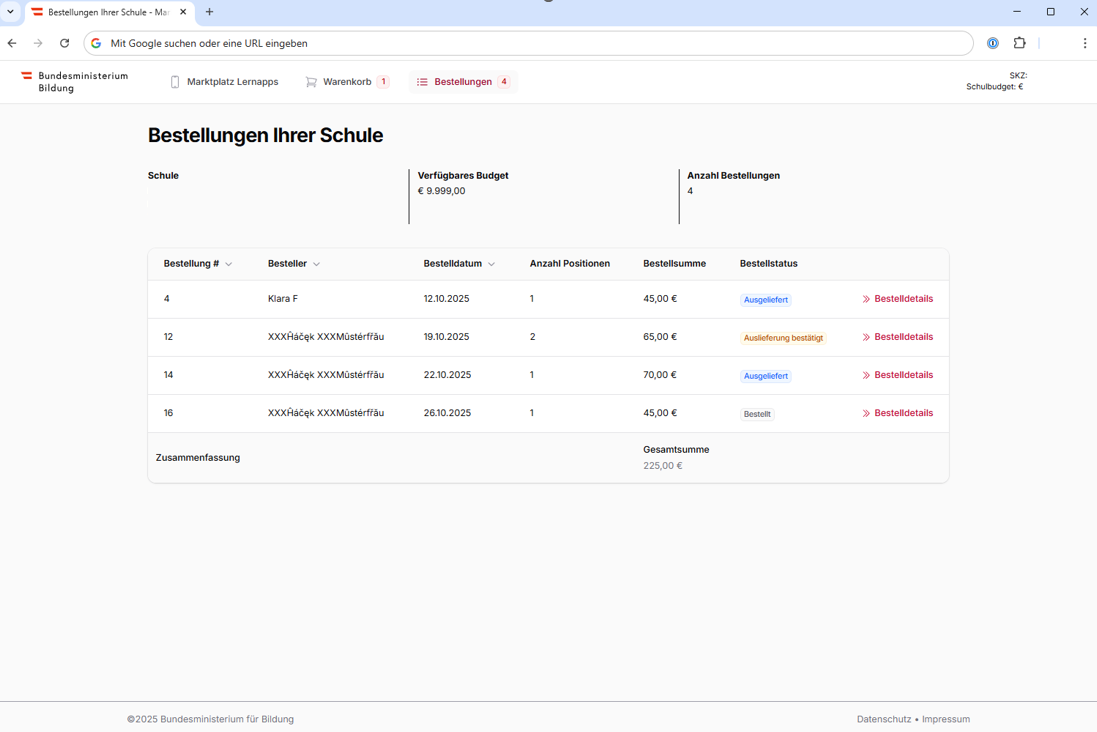The image size is (1097, 732).
Task: Click the Marktplatz phone icon
Action: pyautogui.click(x=175, y=82)
